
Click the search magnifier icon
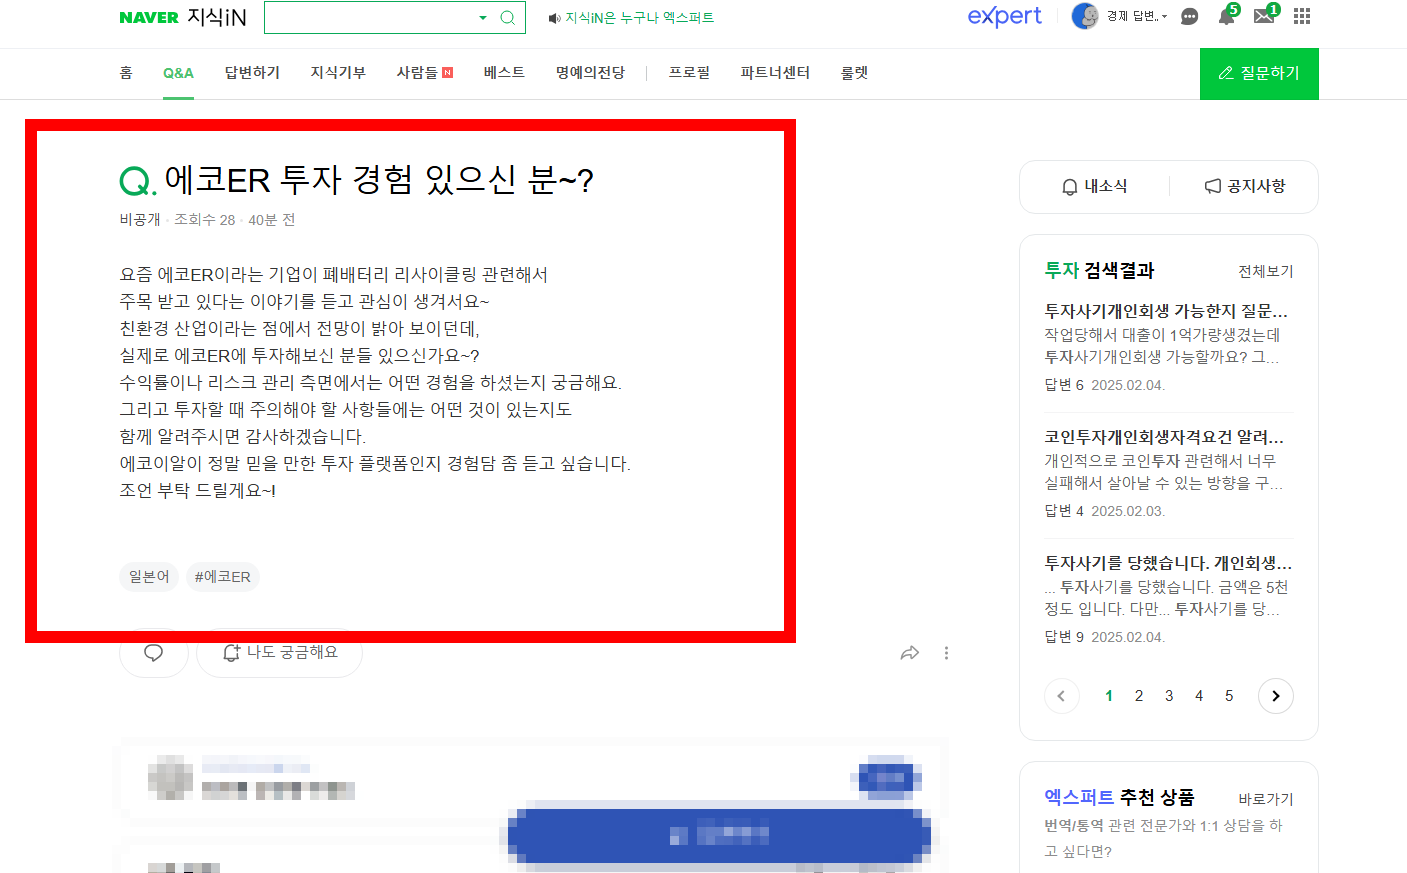point(508,17)
